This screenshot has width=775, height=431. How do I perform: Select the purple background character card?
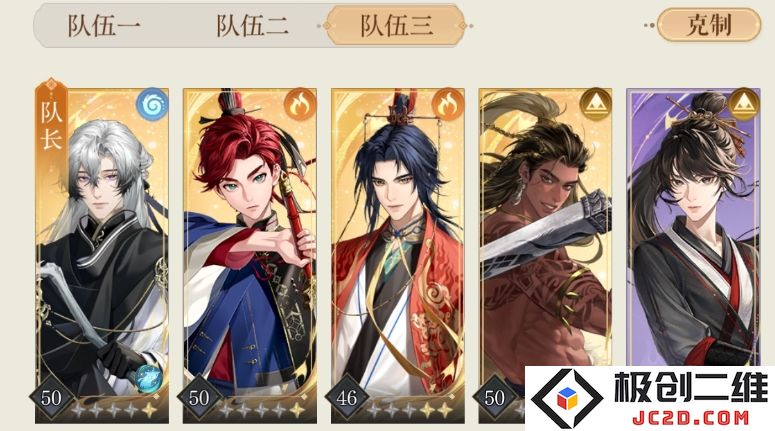[693, 227]
